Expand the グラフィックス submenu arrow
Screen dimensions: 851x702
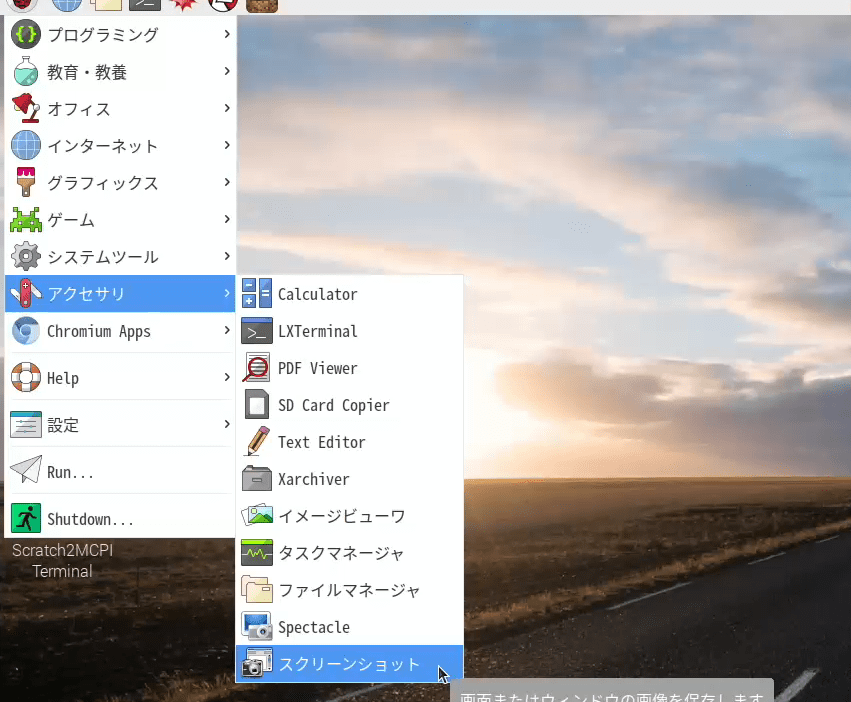pyautogui.click(x=227, y=182)
